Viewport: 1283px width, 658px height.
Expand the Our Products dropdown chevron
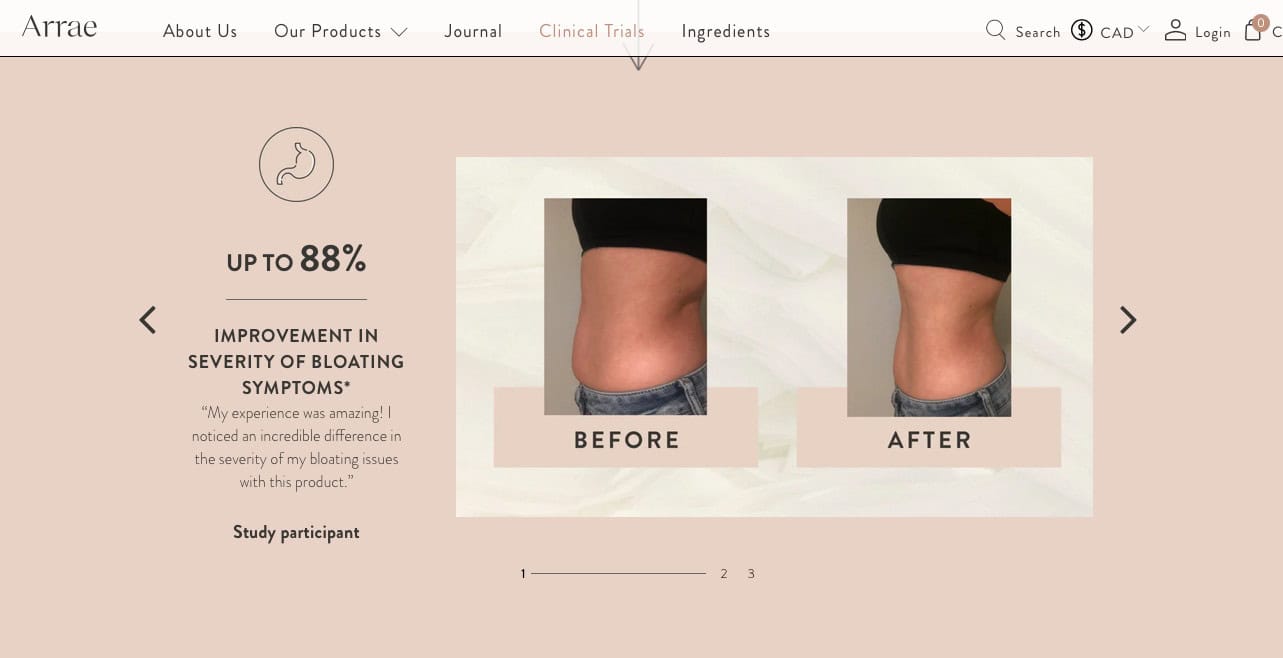(399, 32)
